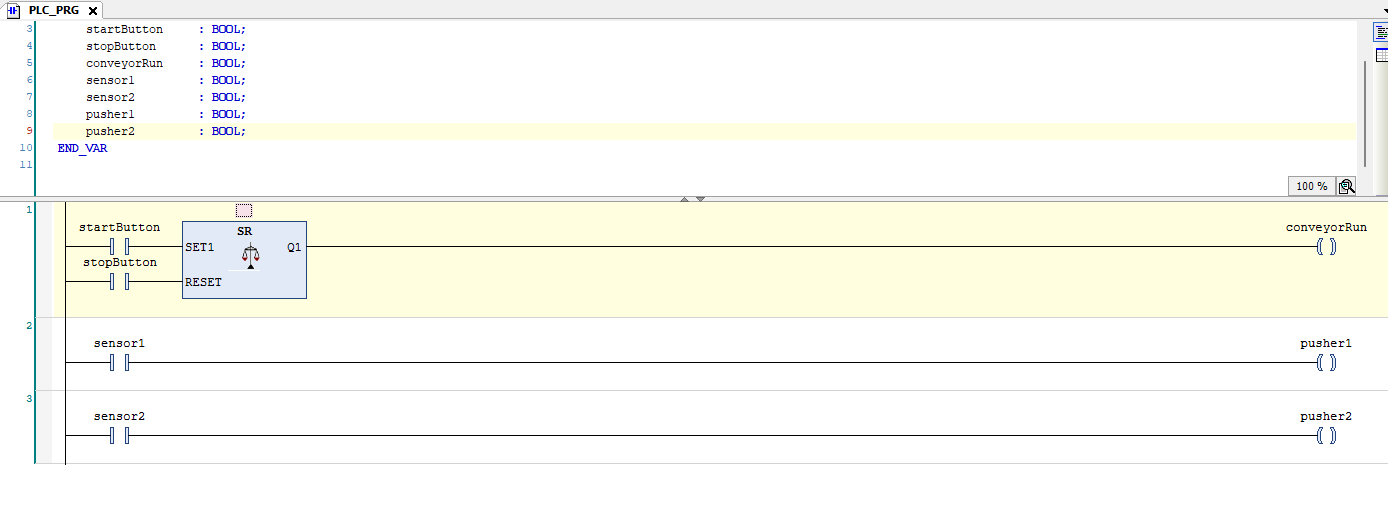Select the sensor1 contact in rung 2

120,362
